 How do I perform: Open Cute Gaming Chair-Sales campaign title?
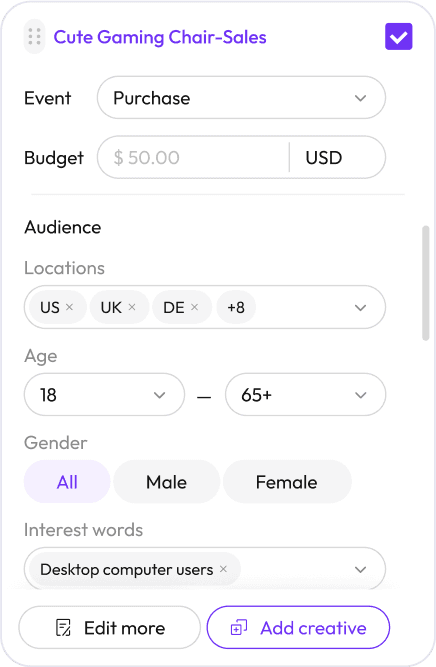pos(160,37)
